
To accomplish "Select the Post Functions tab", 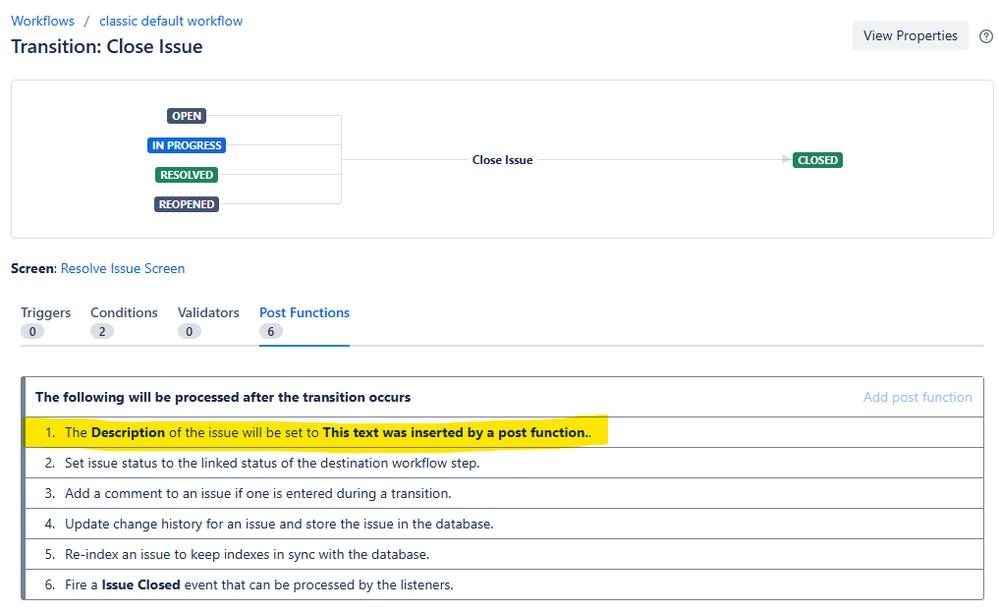I will coord(305,322).
